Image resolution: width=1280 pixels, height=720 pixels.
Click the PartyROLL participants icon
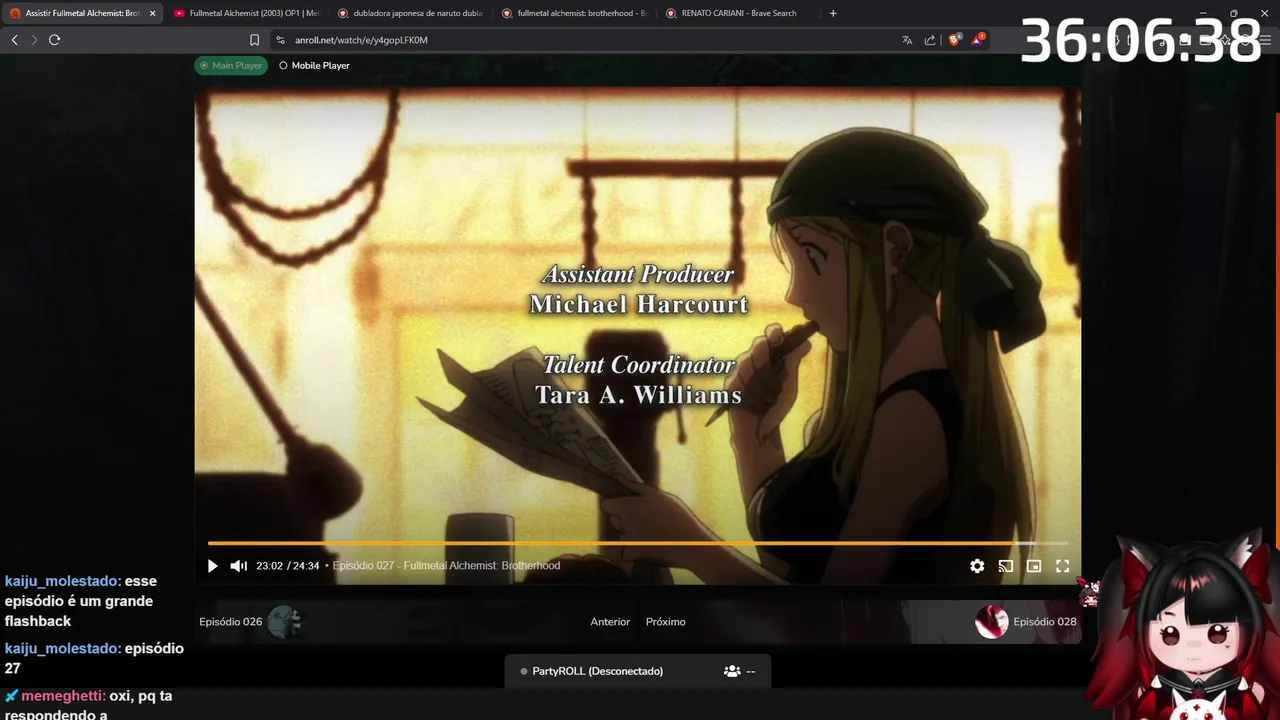tap(732, 671)
